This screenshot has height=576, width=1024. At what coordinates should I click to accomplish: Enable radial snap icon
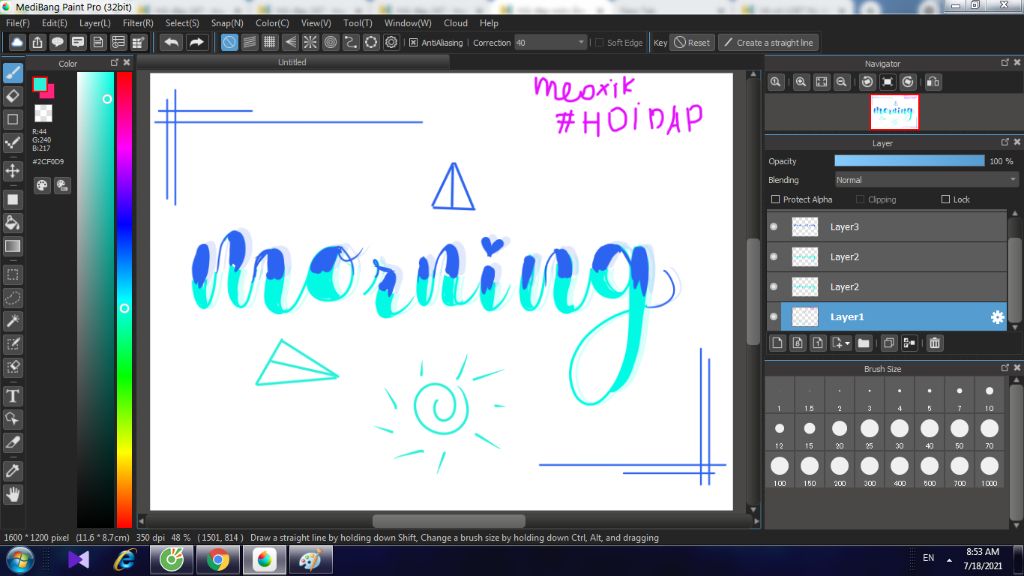point(310,42)
